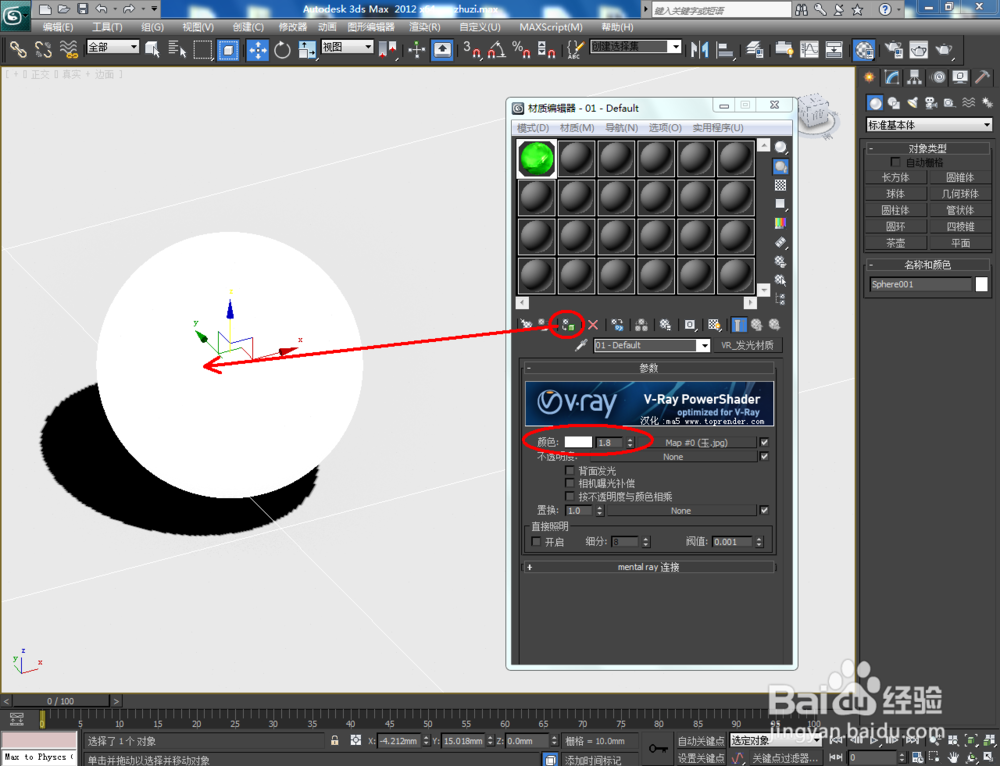Enable the 相机曝光补偿 checkbox
This screenshot has height=766, width=1000.
tap(570, 483)
